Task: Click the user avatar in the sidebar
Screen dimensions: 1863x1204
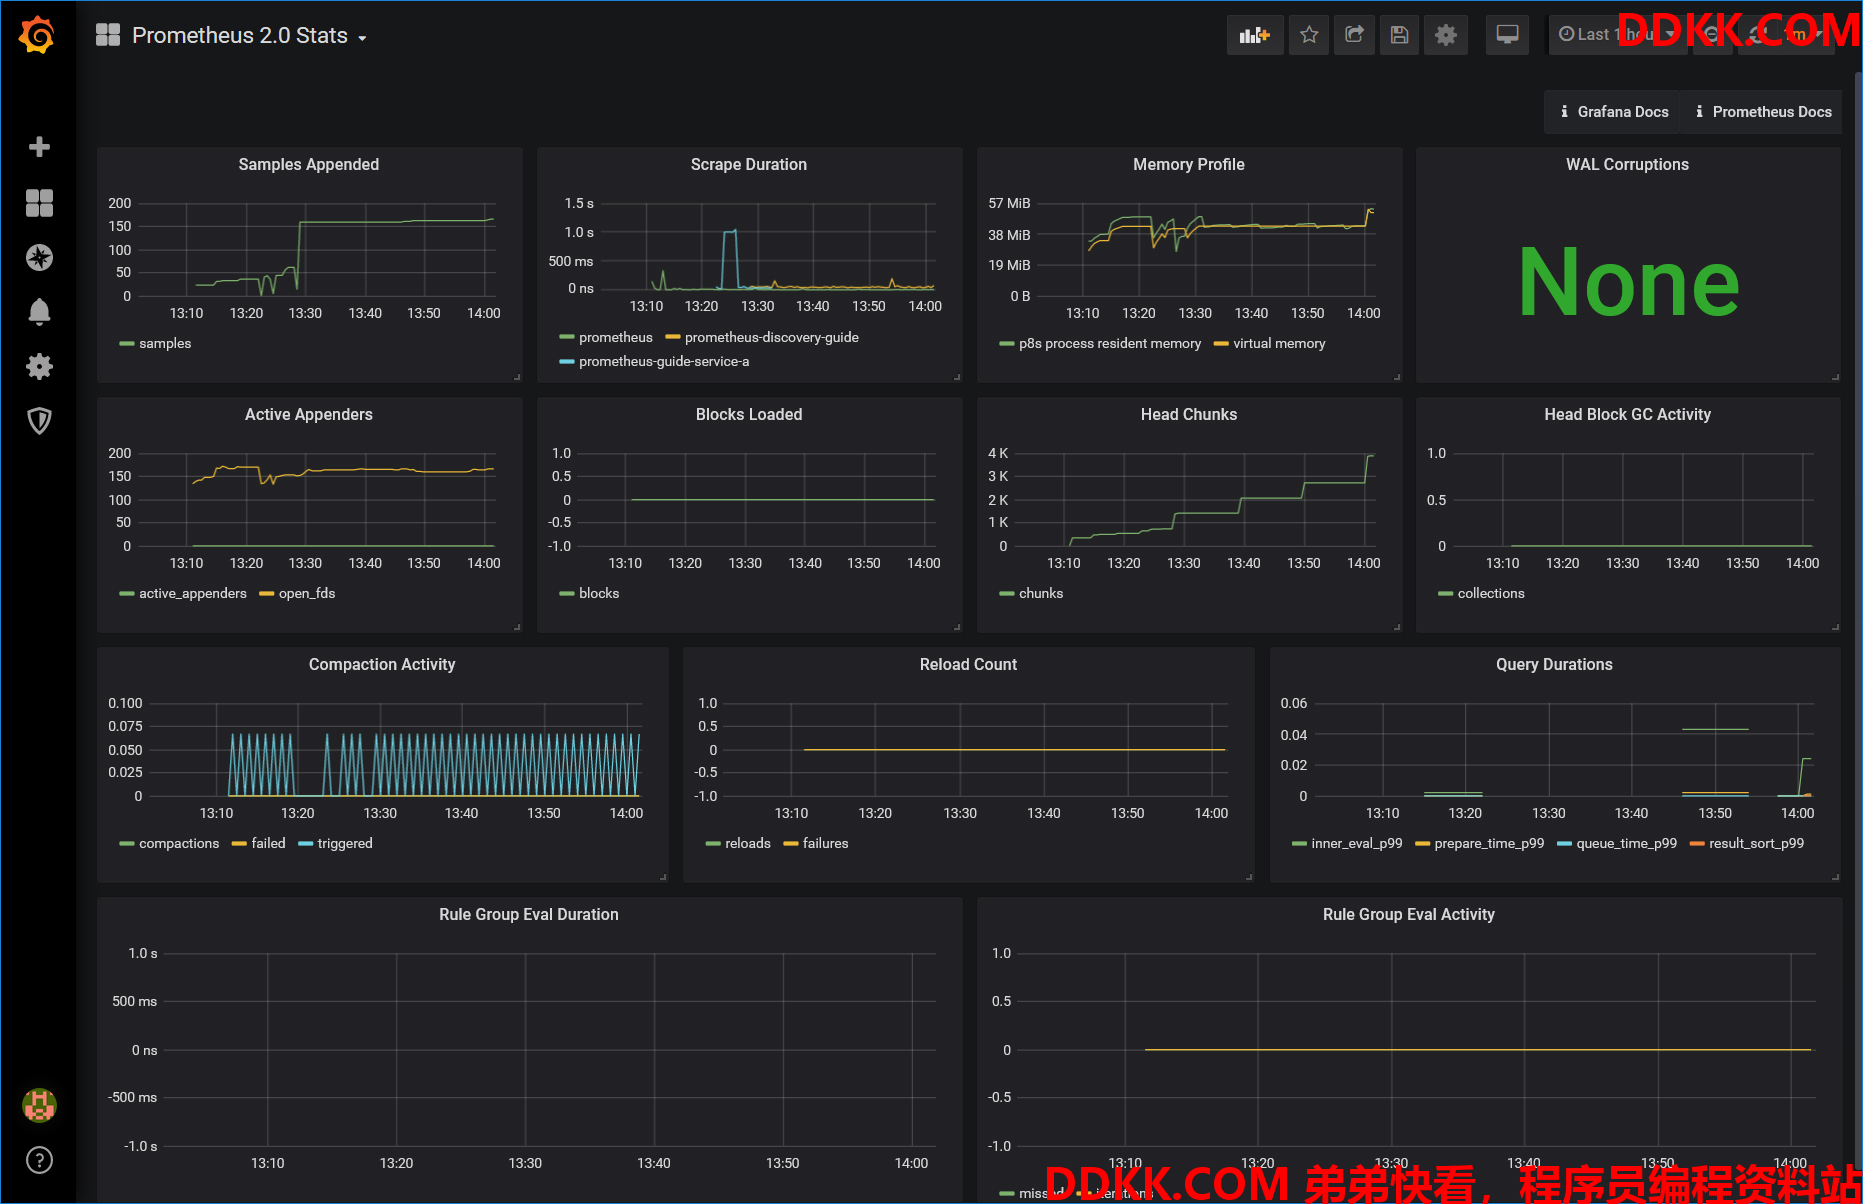Action: [39, 1105]
